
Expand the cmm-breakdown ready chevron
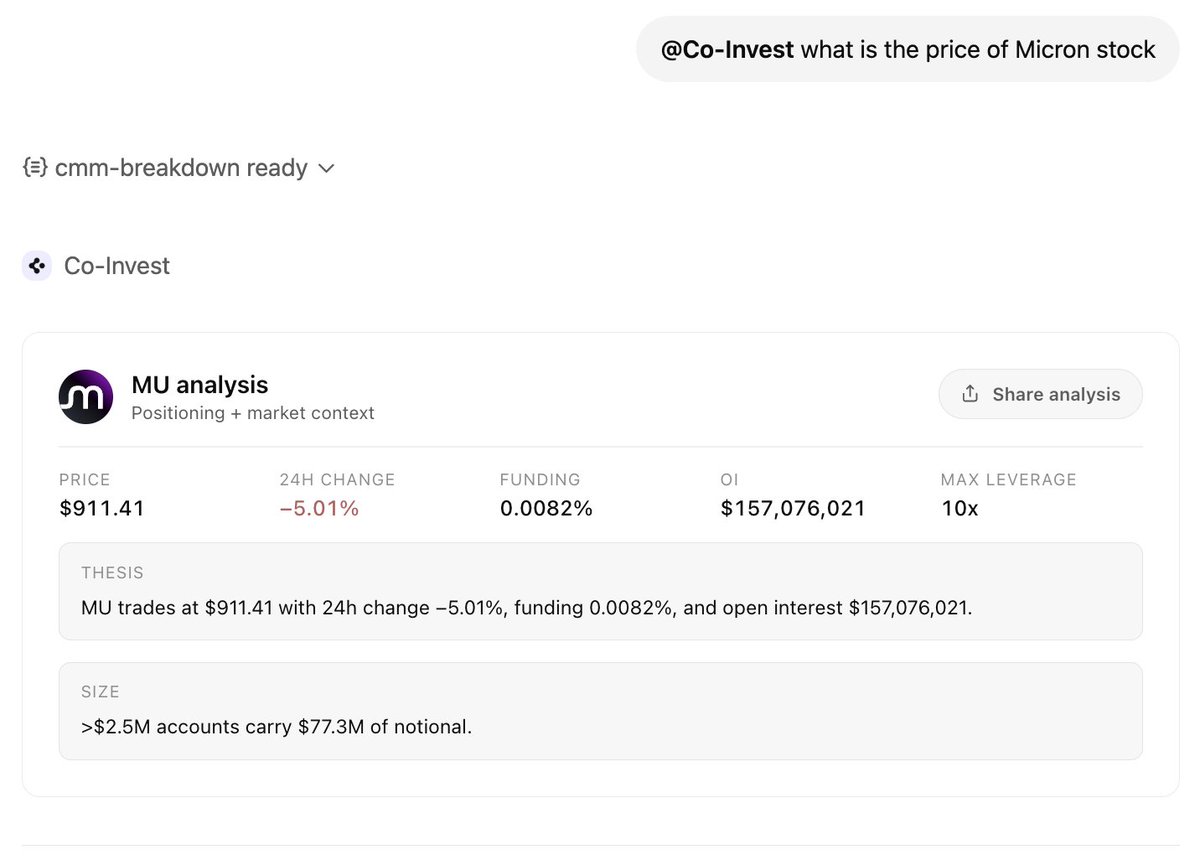coord(325,169)
